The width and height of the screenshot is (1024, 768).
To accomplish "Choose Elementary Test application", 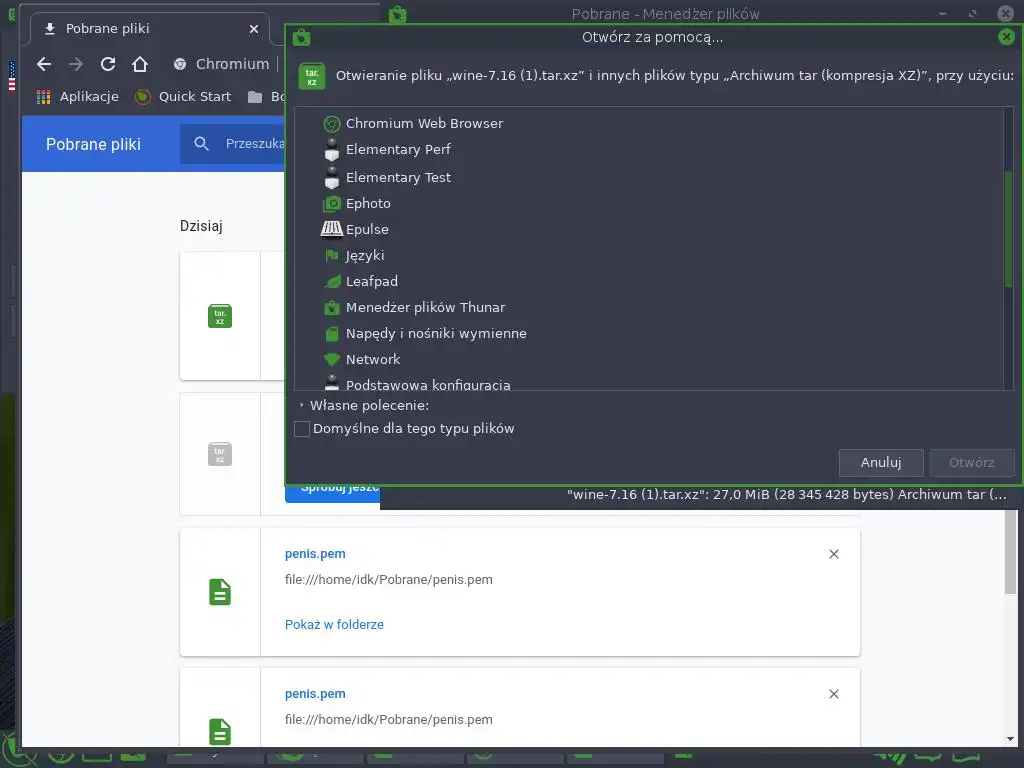I will coord(398,178).
